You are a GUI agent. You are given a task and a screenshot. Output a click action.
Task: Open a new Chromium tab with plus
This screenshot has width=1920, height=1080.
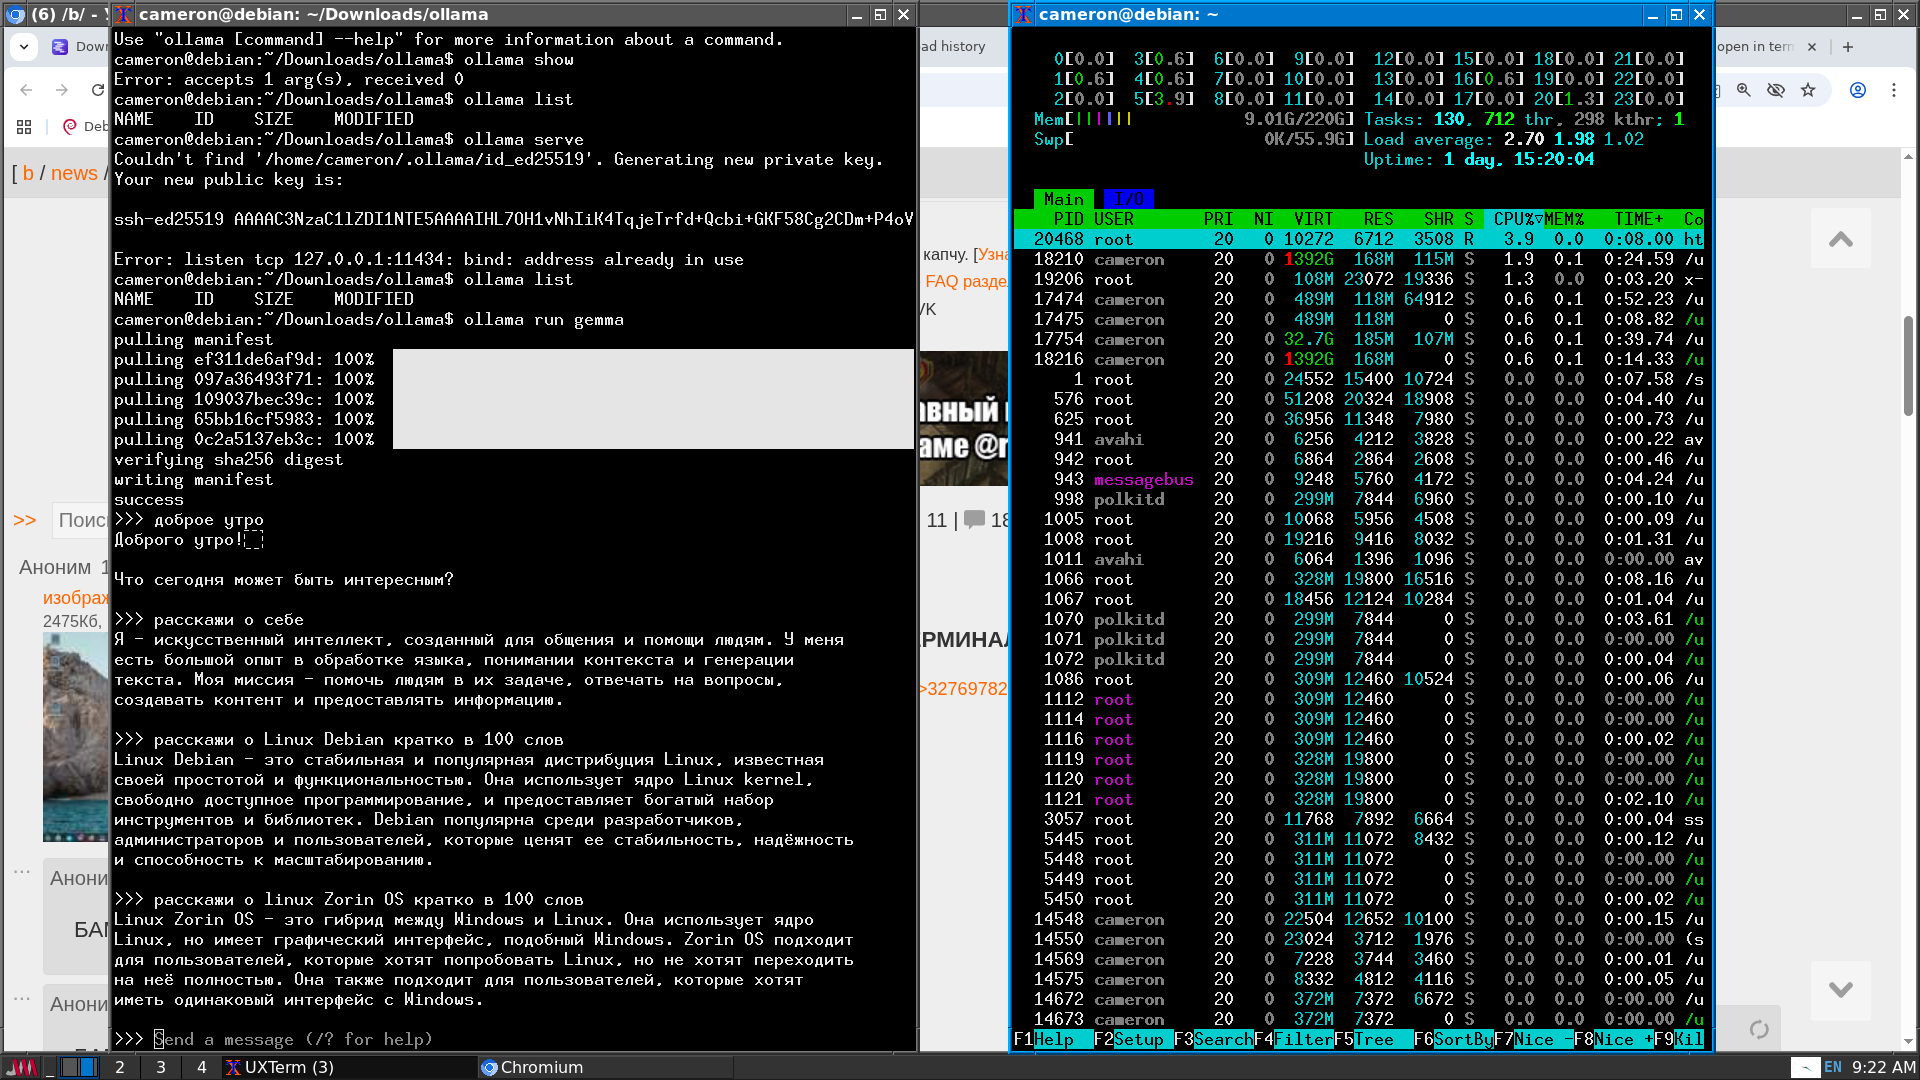pyautogui.click(x=1848, y=47)
